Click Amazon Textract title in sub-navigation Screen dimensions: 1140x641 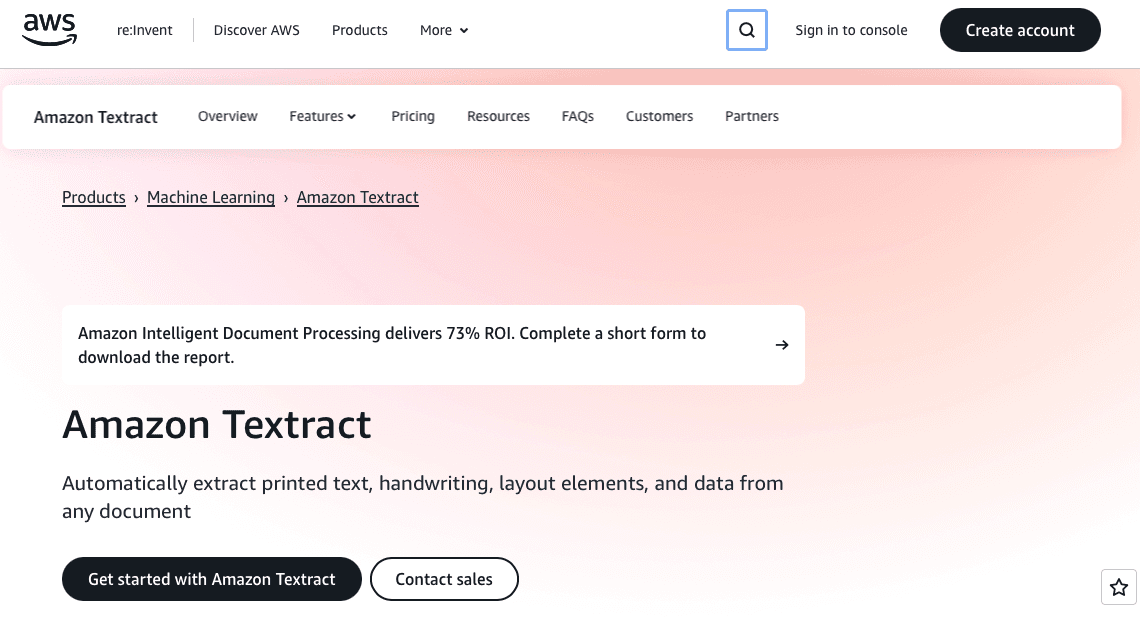tap(95, 117)
